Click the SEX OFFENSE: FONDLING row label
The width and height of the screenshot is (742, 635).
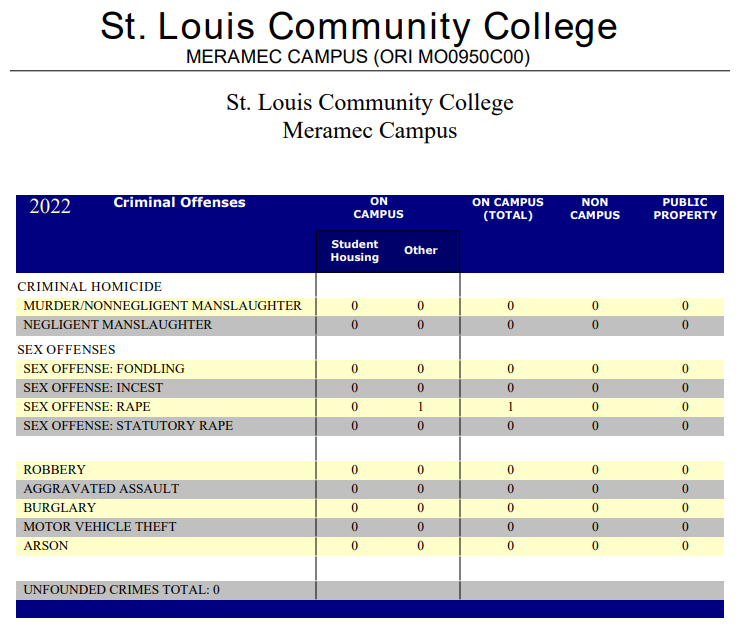[104, 369]
